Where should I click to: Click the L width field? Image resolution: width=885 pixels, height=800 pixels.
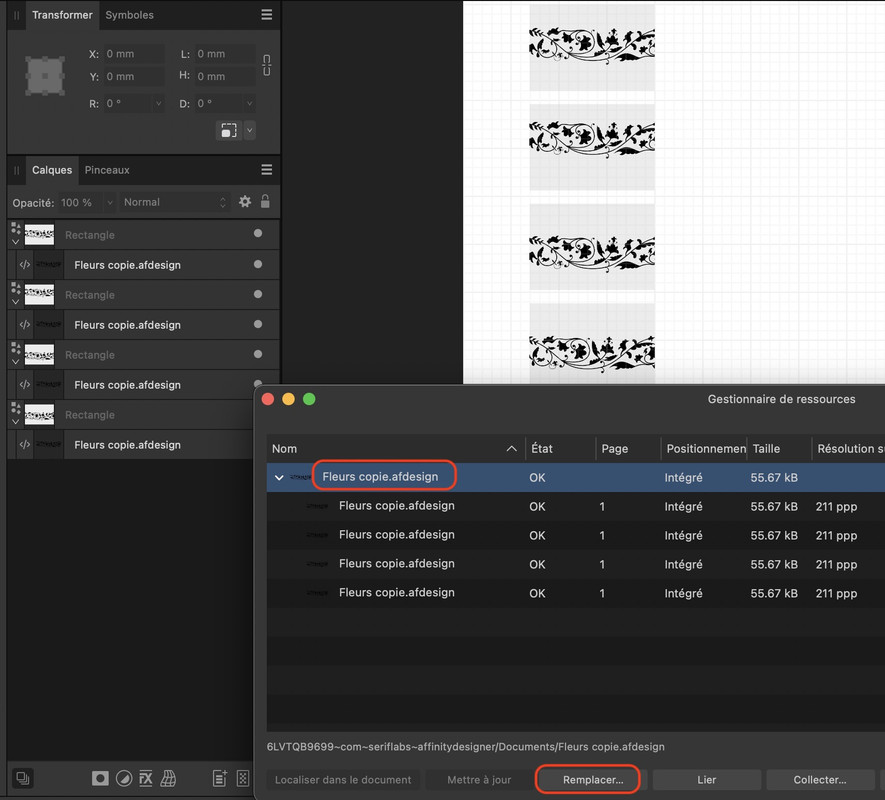coord(225,54)
